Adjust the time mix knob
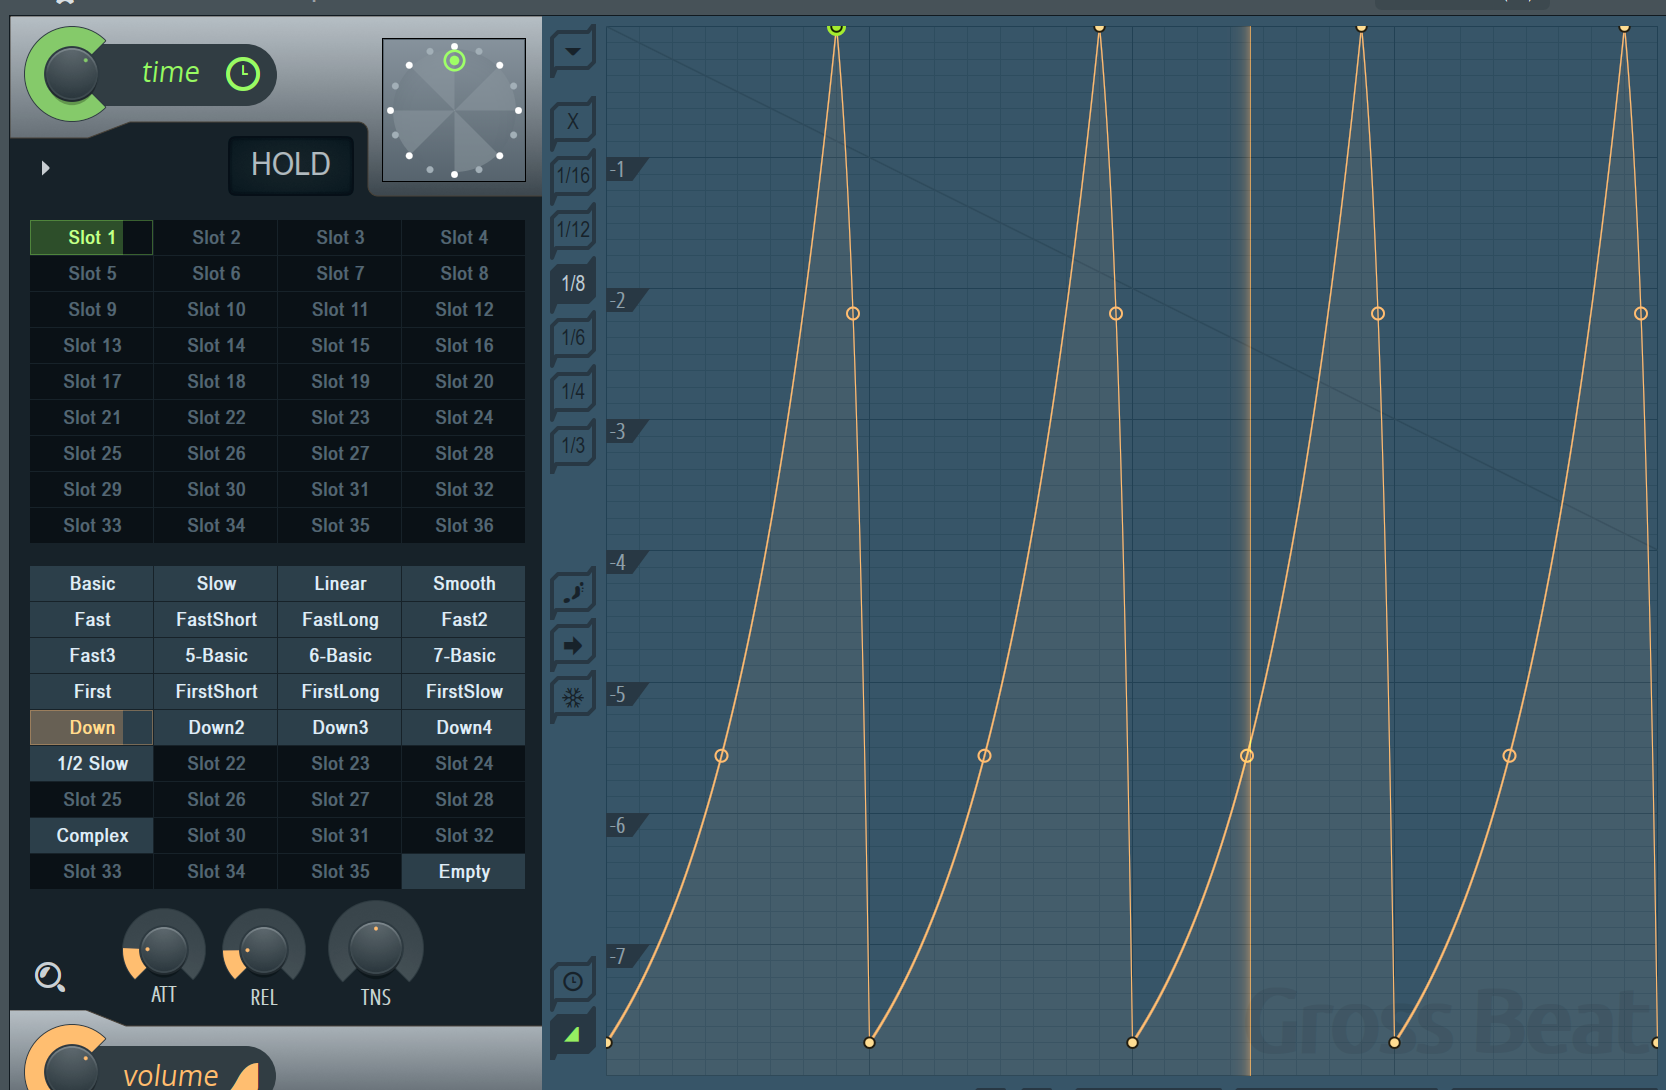 coord(72,76)
